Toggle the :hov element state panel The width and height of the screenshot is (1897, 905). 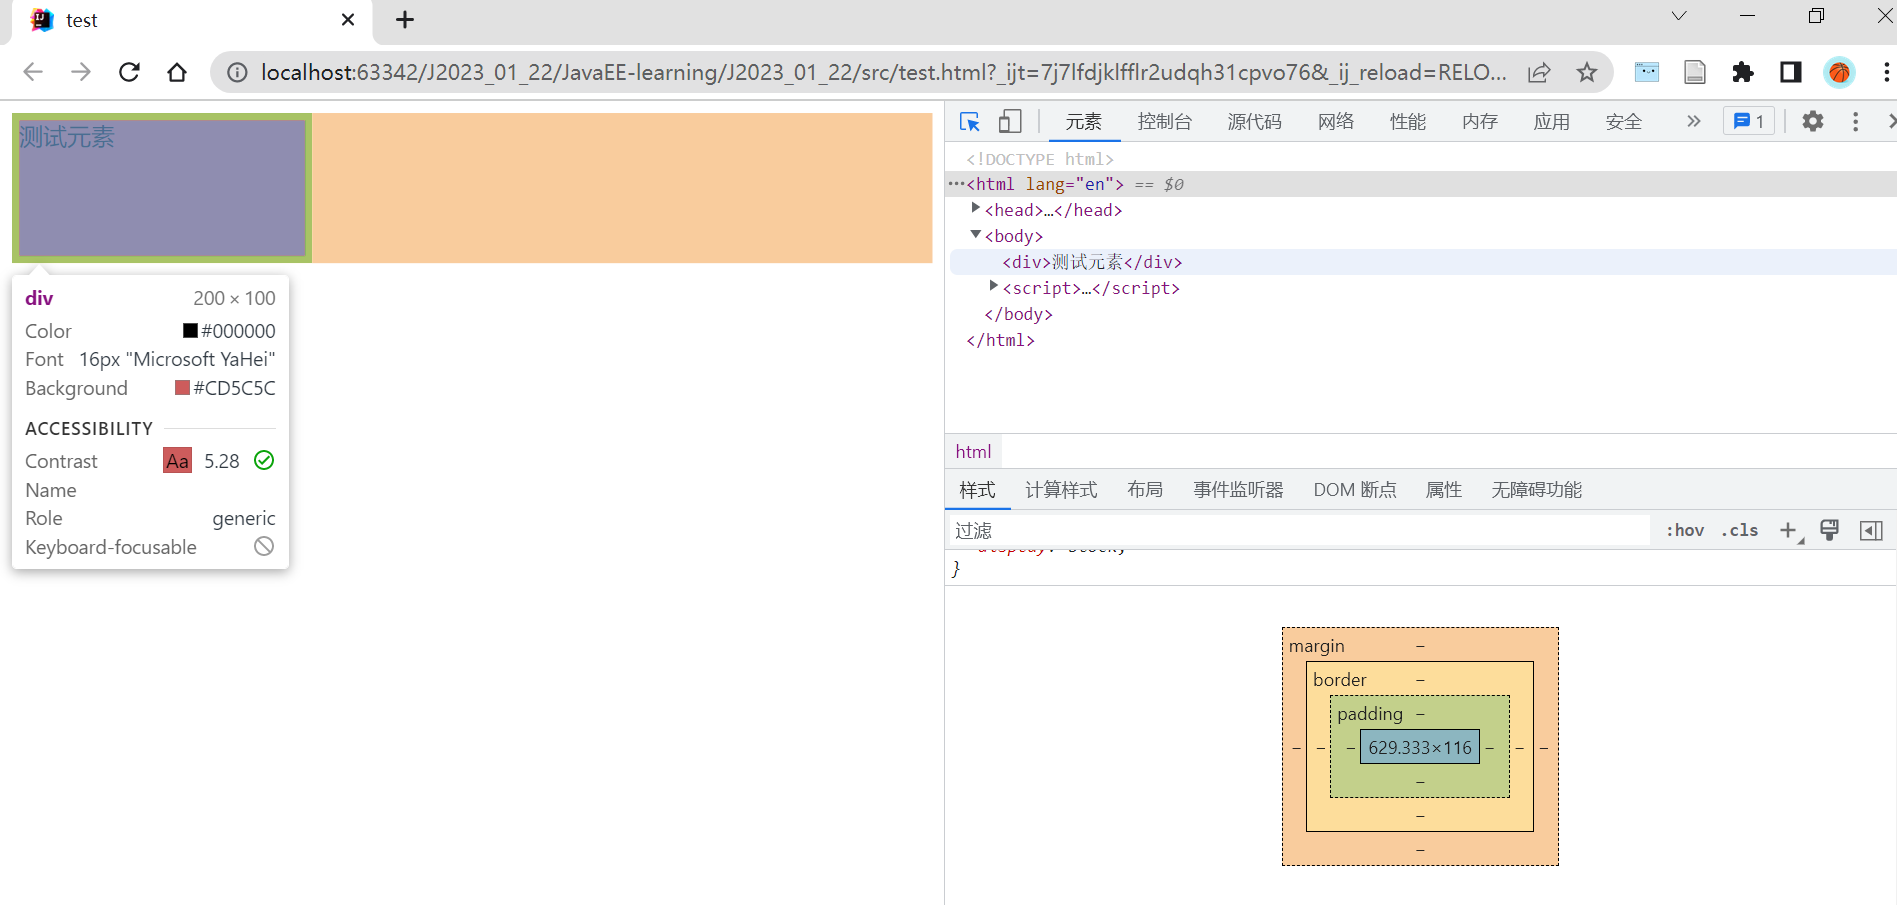click(1685, 530)
